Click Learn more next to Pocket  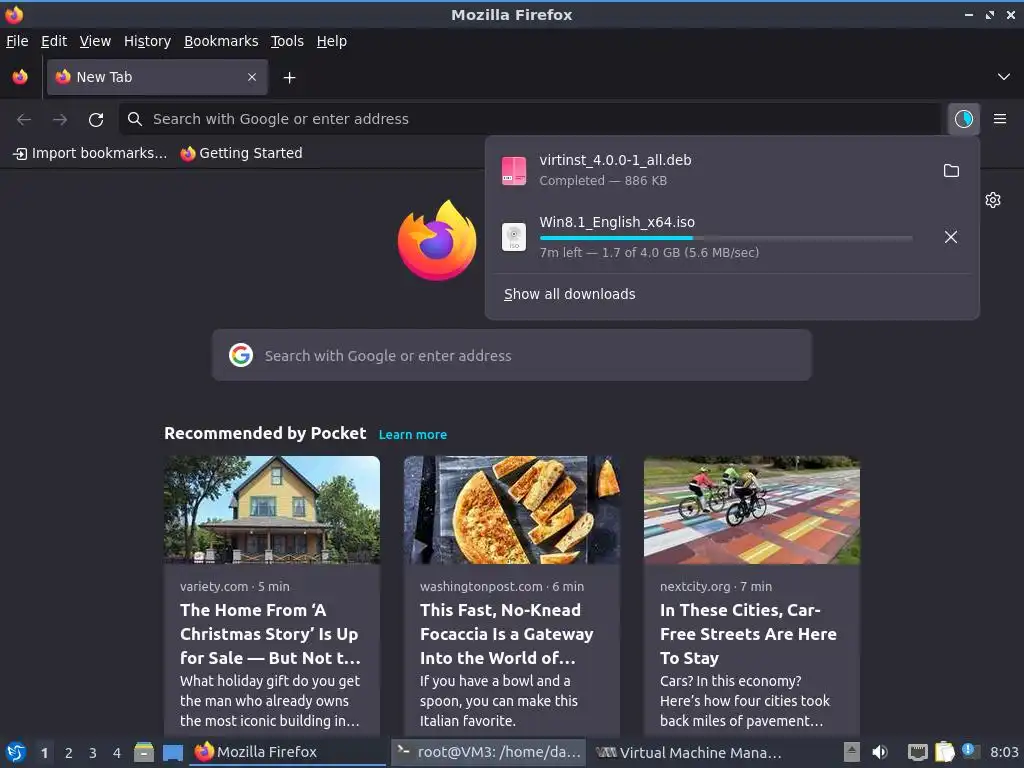[413, 434]
